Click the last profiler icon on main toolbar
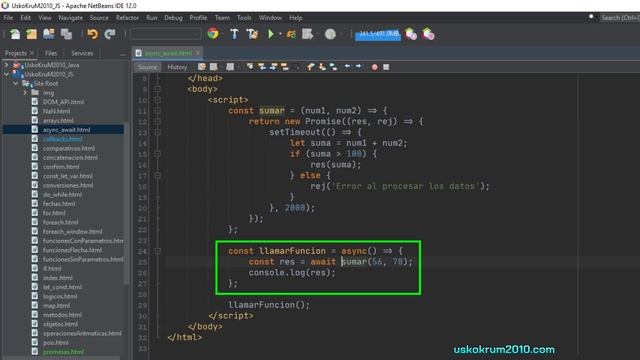The width and height of the screenshot is (640, 360). 428,34
